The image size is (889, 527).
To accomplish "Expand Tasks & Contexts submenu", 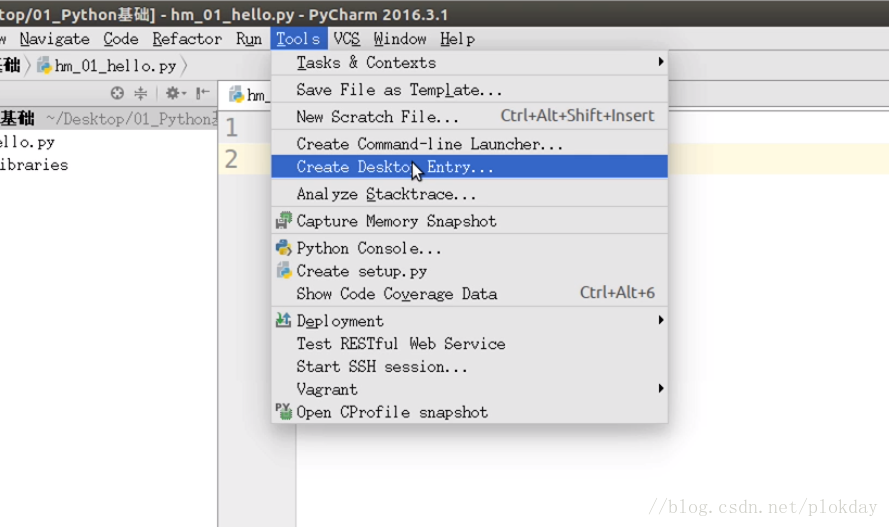I will pyautogui.click(x=469, y=62).
